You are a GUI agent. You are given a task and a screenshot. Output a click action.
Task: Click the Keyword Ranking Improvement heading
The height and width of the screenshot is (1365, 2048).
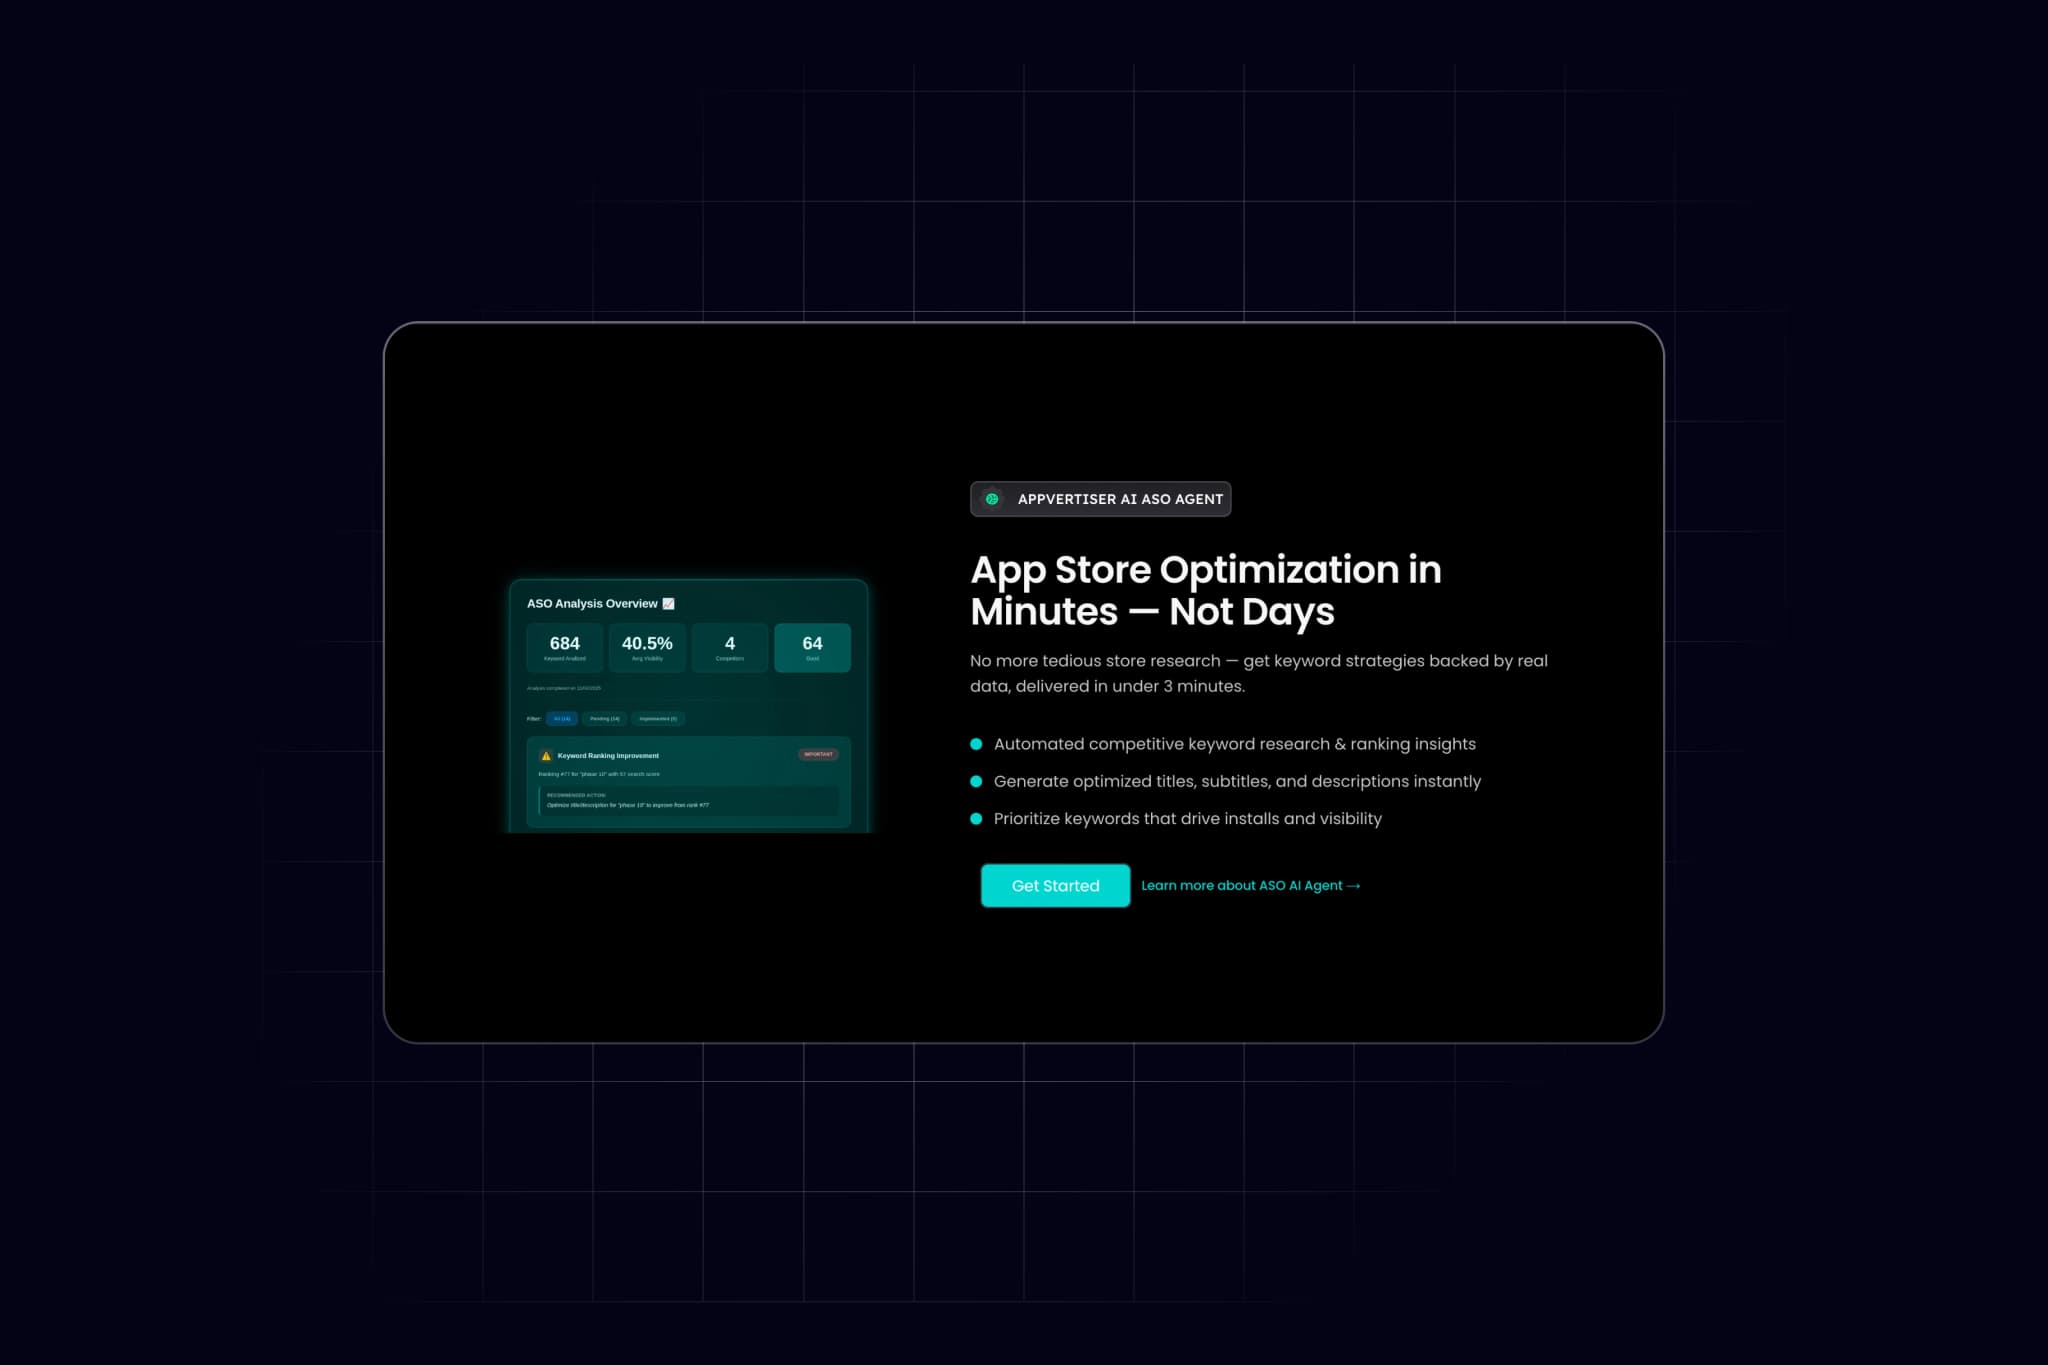[x=608, y=756]
